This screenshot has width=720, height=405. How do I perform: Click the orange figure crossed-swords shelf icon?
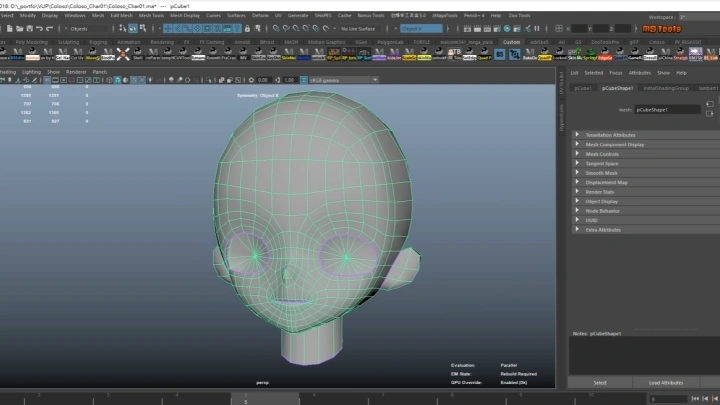123,54
